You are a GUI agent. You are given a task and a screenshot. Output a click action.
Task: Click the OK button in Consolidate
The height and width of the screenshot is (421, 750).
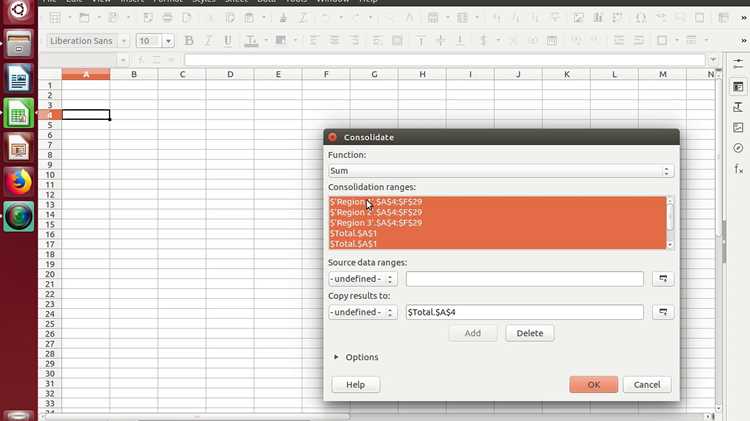point(594,385)
